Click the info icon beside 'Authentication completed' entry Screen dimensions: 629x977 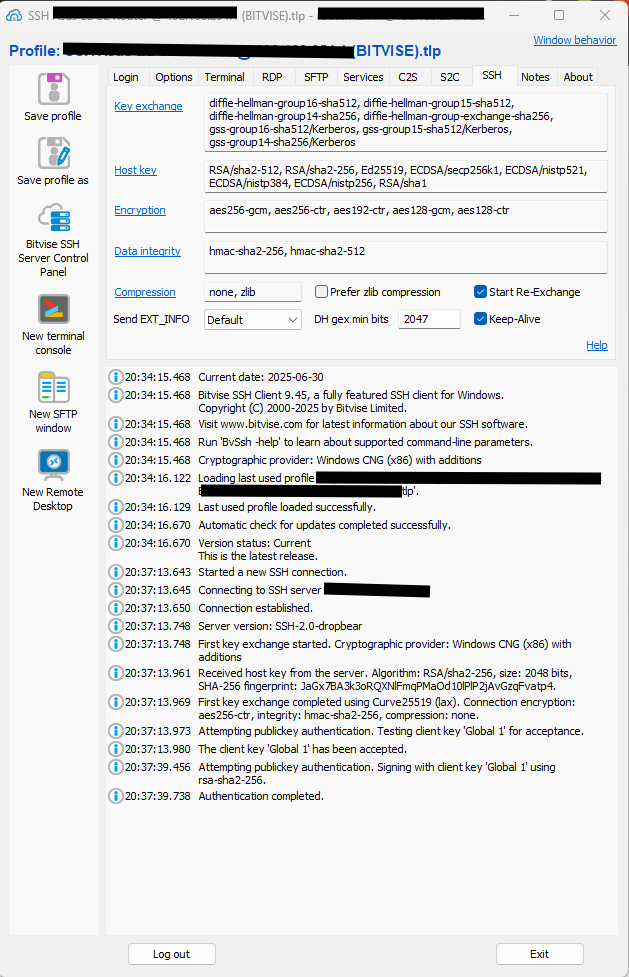click(115, 796)
